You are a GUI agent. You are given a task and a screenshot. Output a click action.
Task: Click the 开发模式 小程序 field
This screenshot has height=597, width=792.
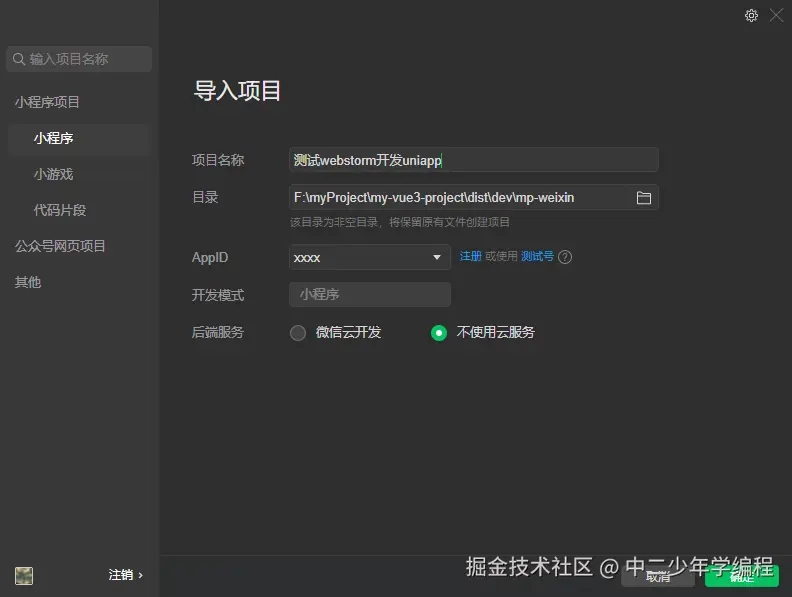(x=370, y=294)
